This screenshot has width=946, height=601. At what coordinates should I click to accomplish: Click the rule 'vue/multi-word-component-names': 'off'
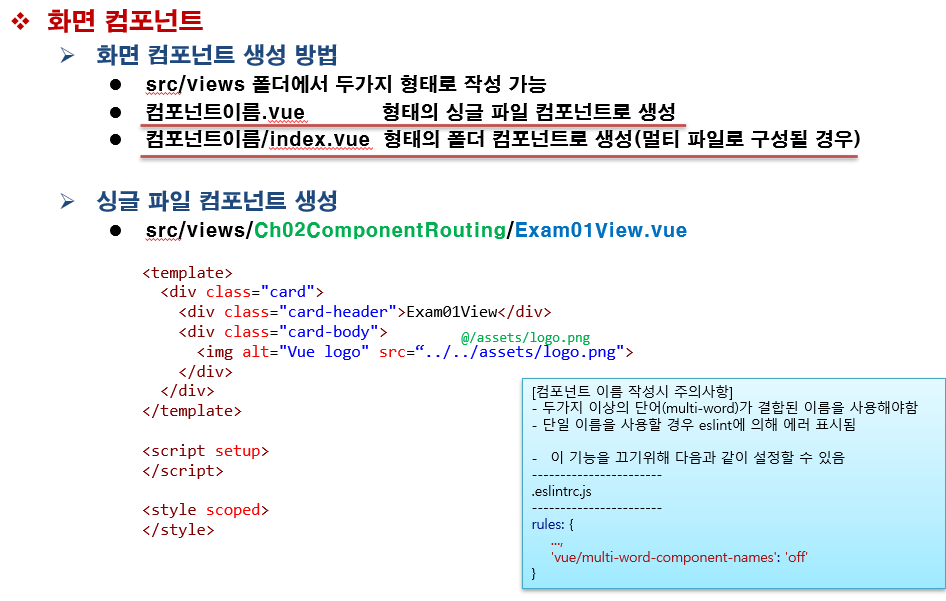point(679,557)
